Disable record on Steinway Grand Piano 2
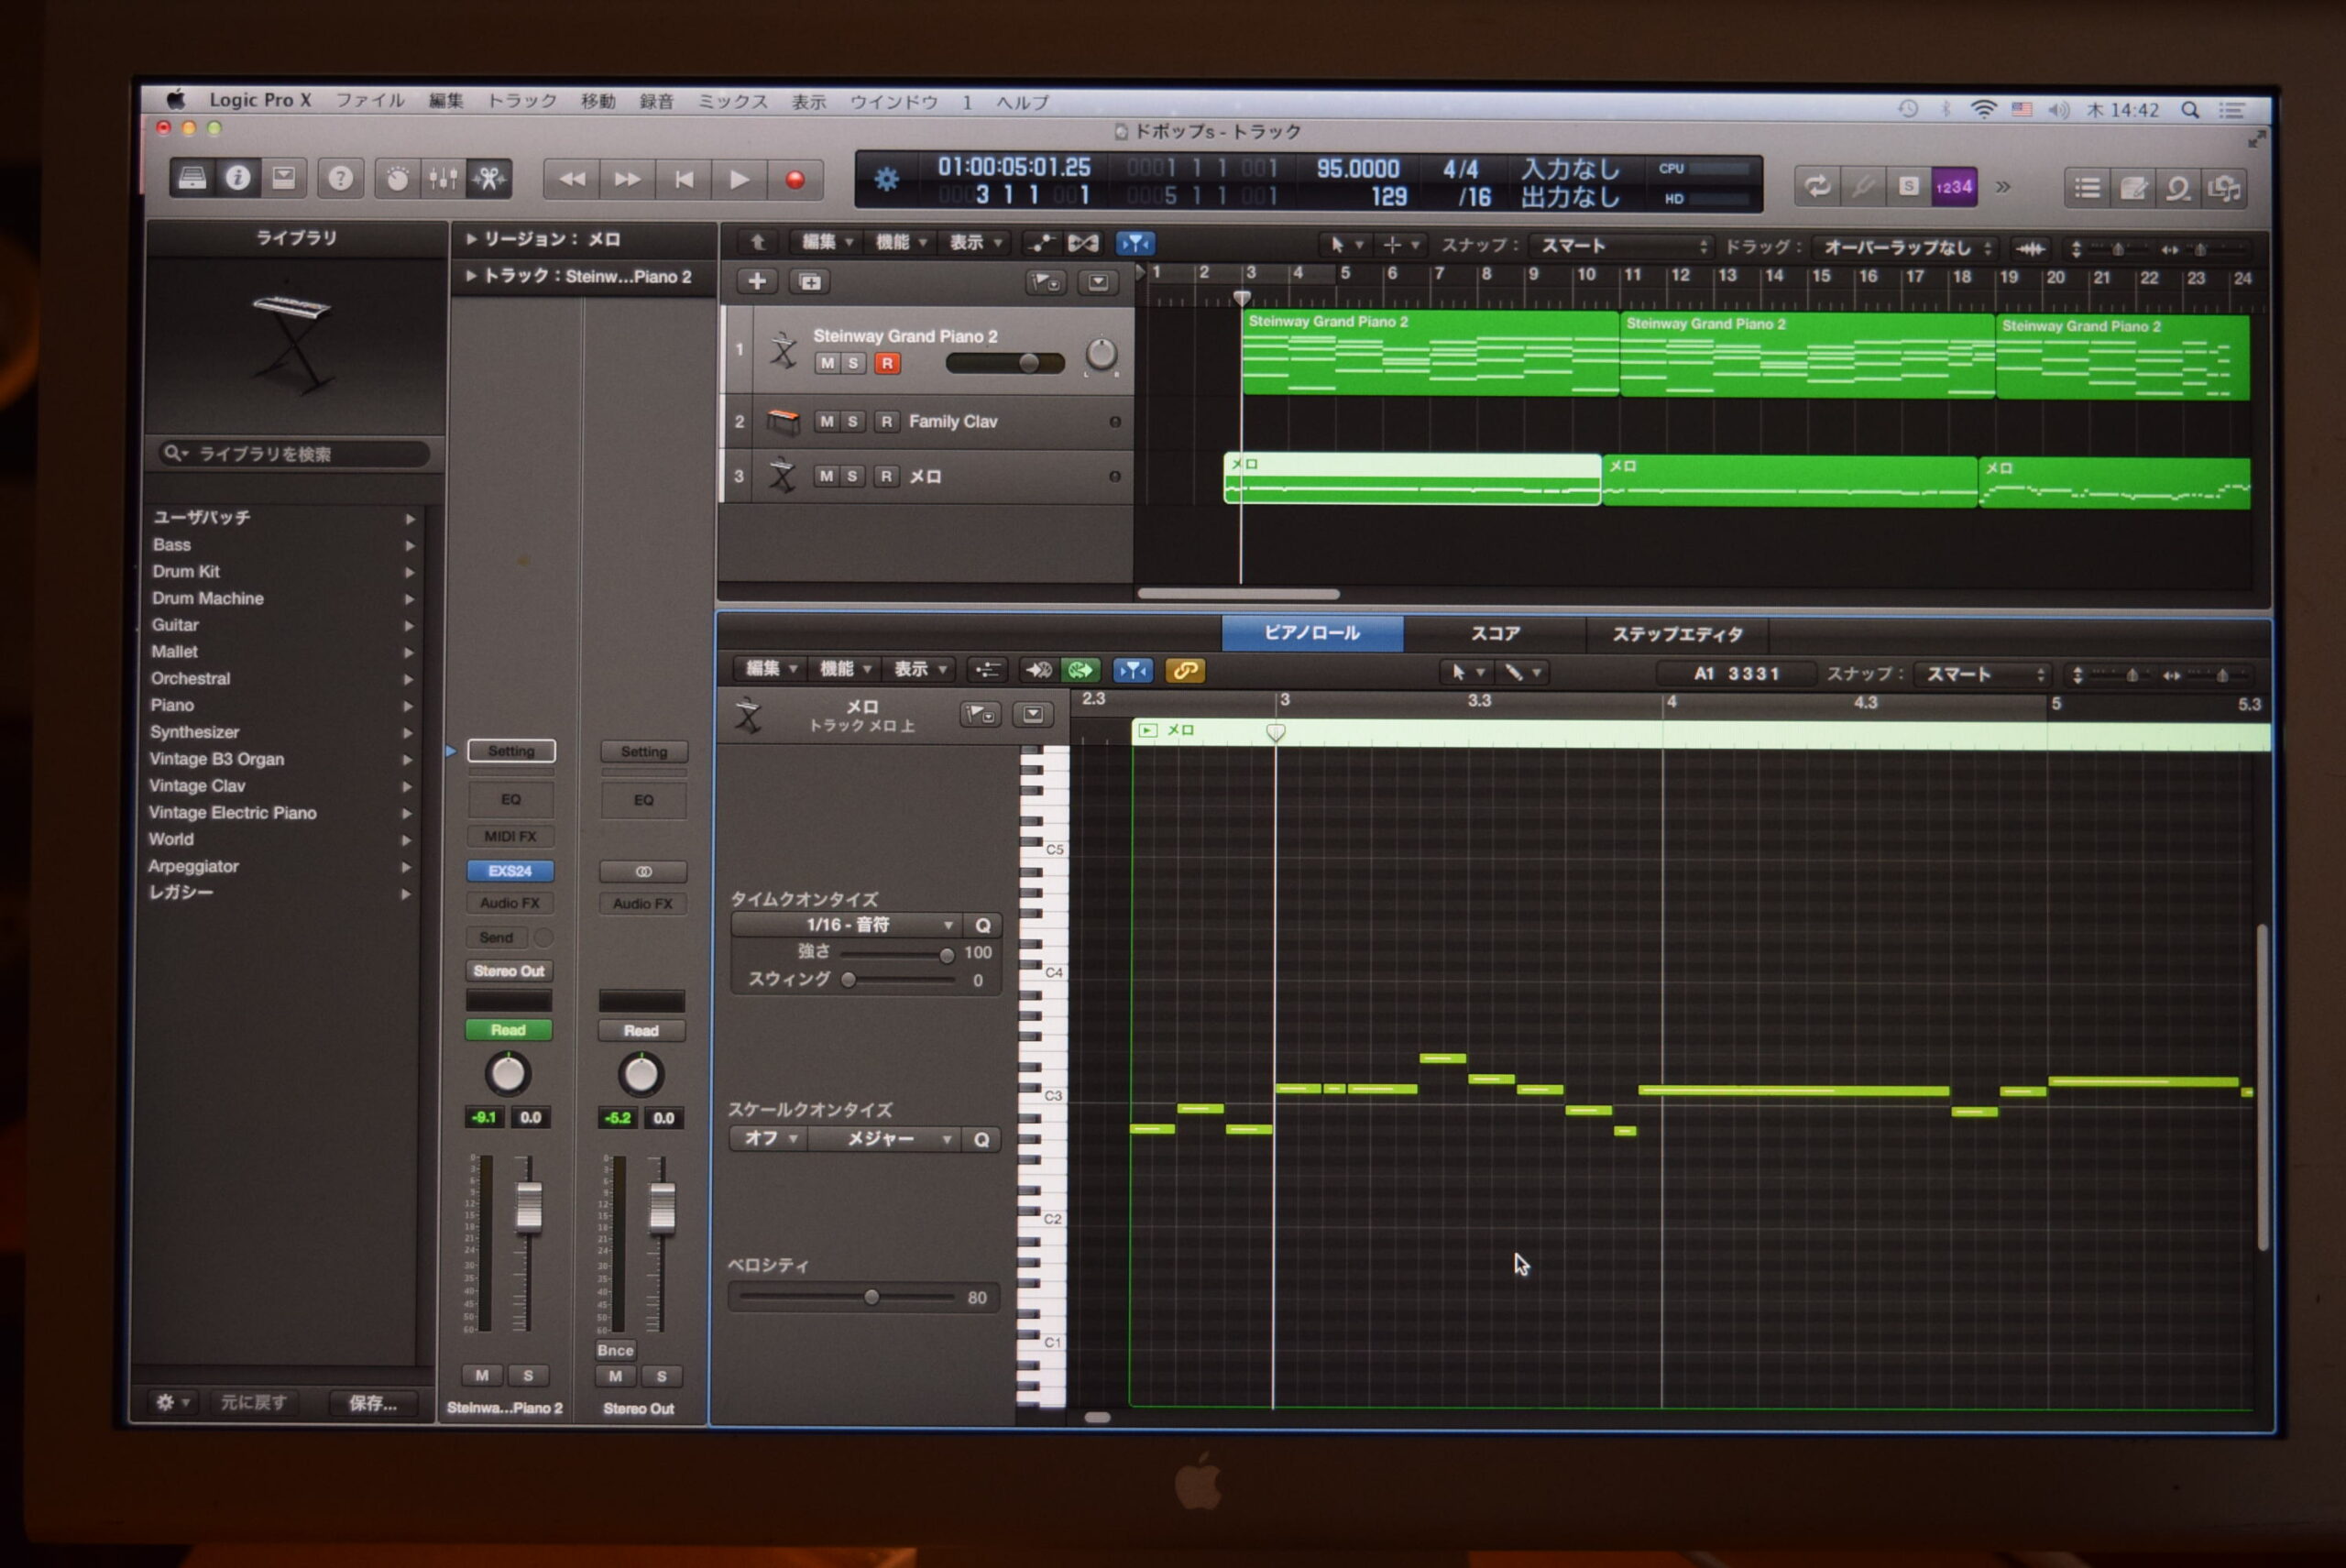The width and height of the screenshot is (2346, 1568). click(x=887, y=364)
